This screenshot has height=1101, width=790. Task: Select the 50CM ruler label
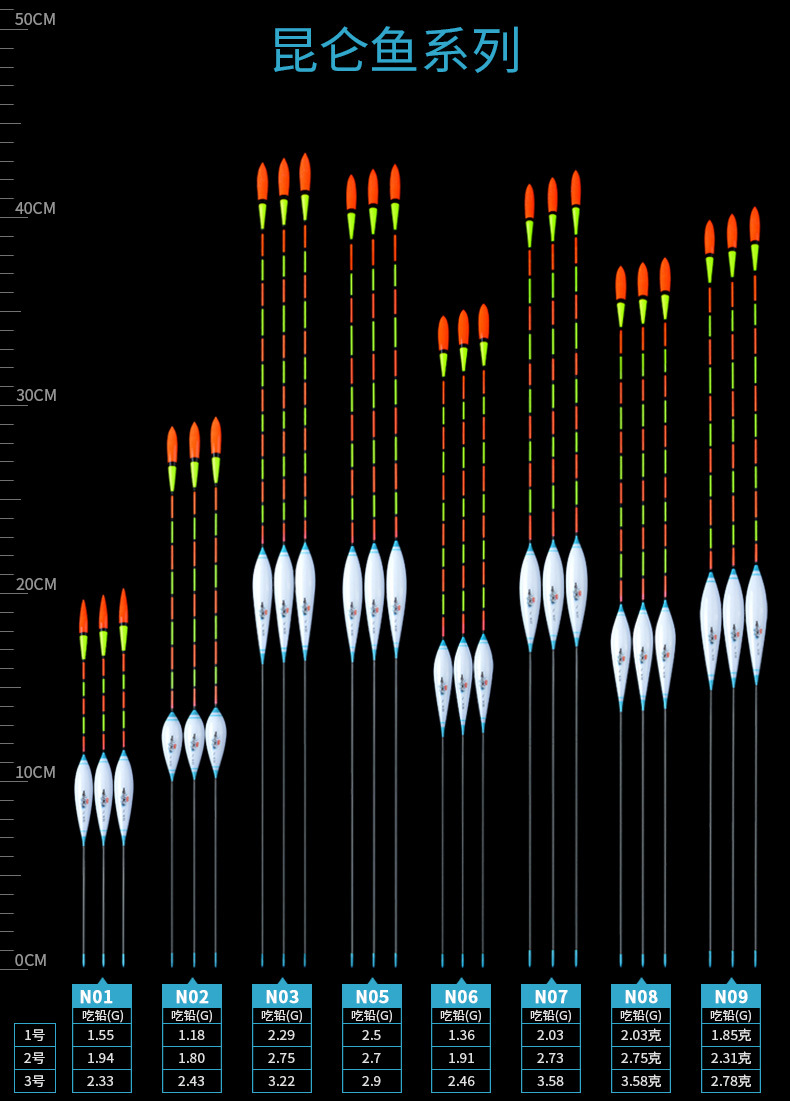click(x=35, y=20)
